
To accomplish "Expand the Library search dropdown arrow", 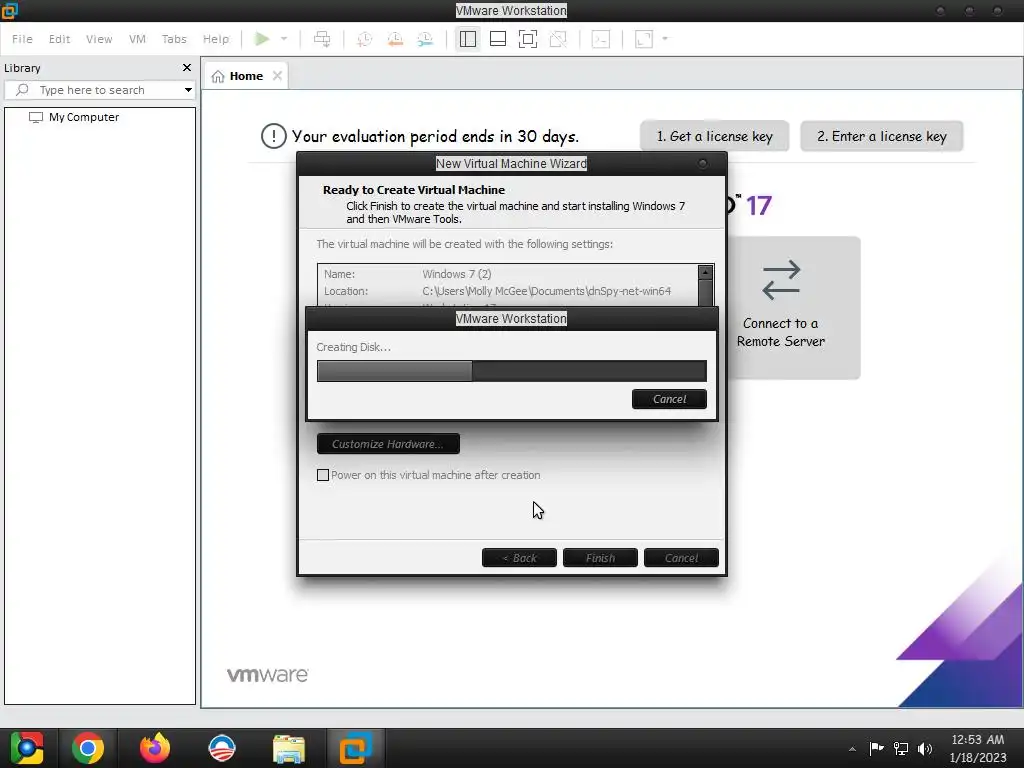I will pos(188,90).
